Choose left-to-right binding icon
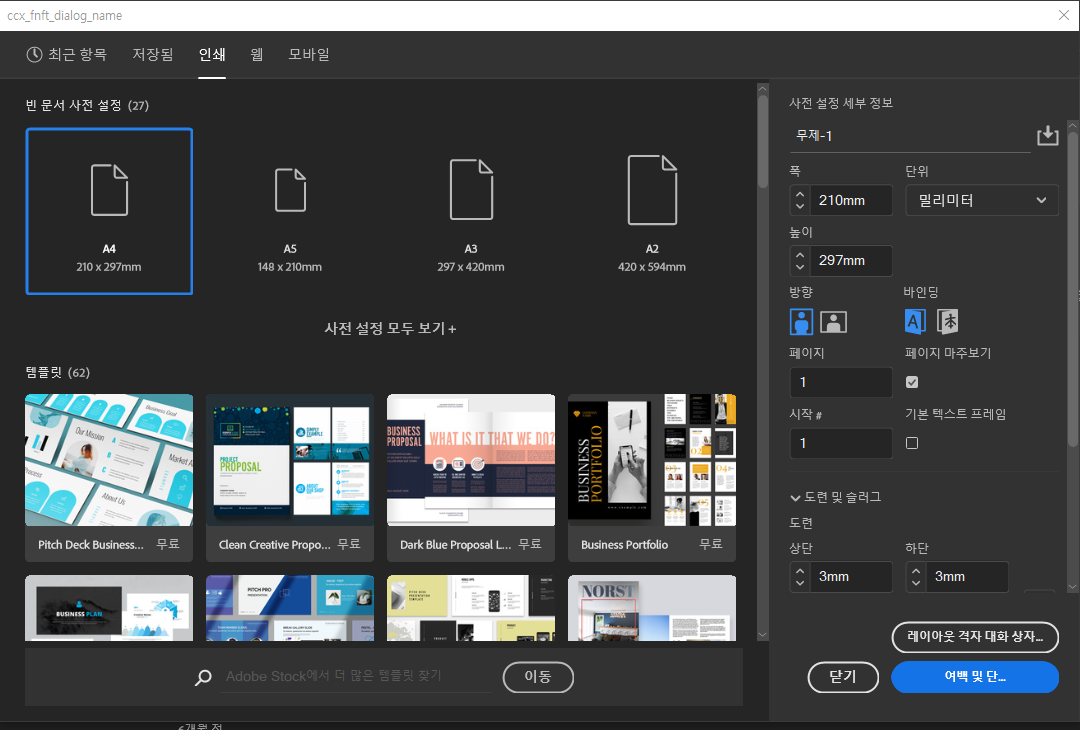The height and width of the screenshot is (730, 1080). click(x=915, y=321)
